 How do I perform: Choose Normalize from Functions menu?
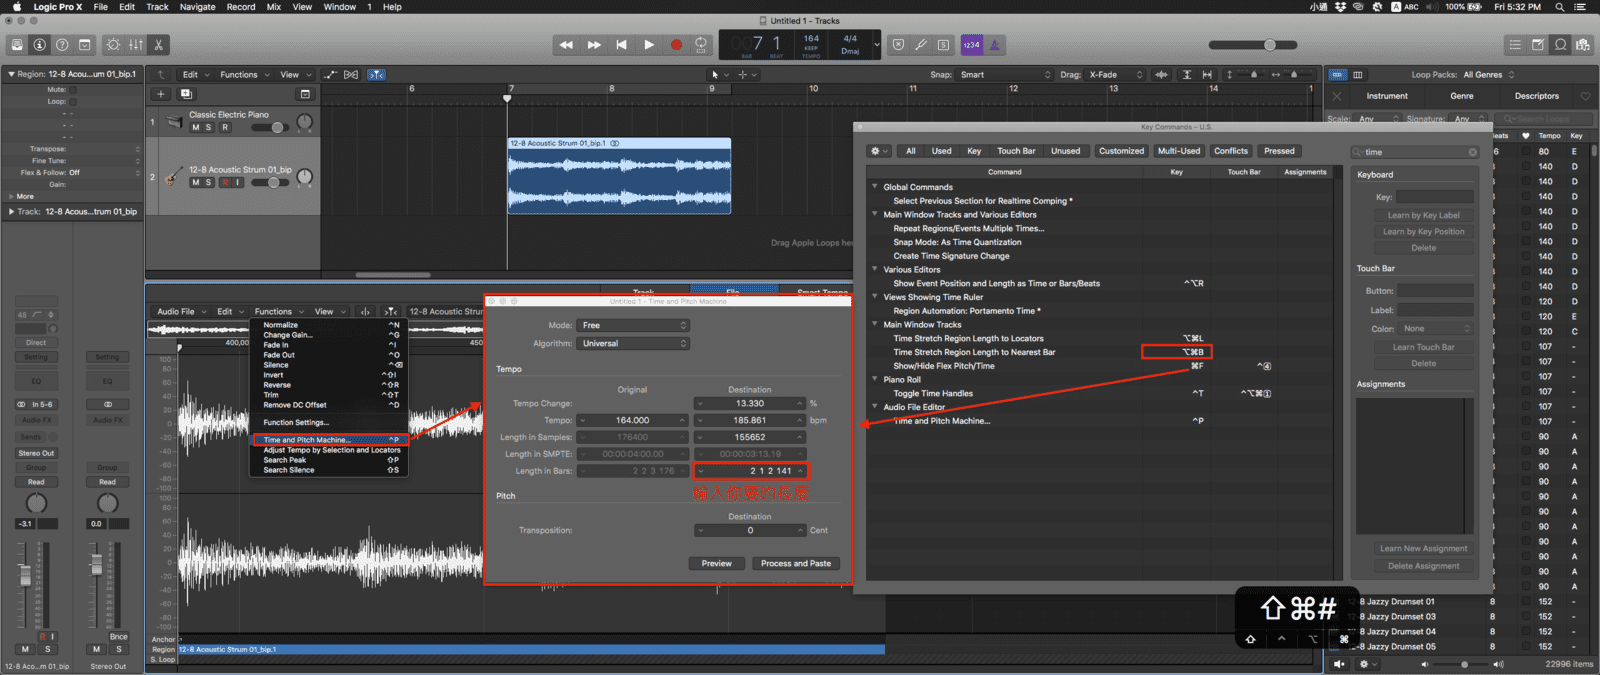point(330,325)
